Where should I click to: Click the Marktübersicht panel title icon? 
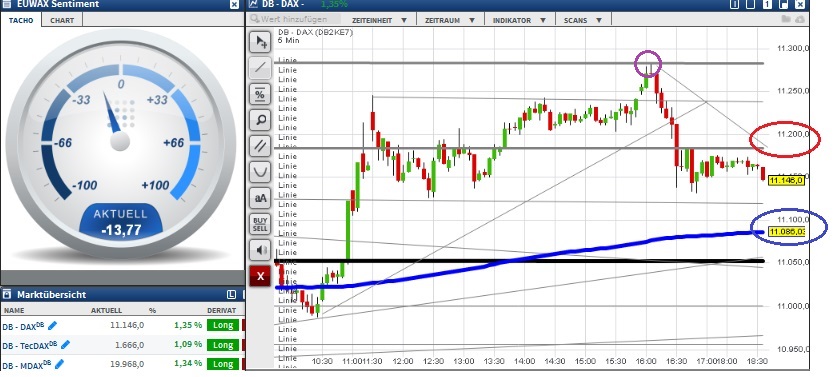(7, 295)
